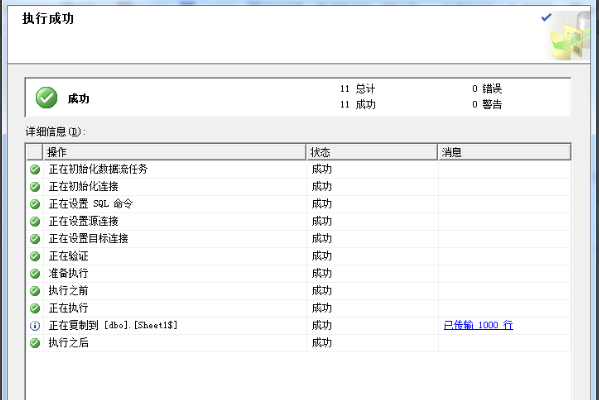Select the row 准备执行

point(298,274)
